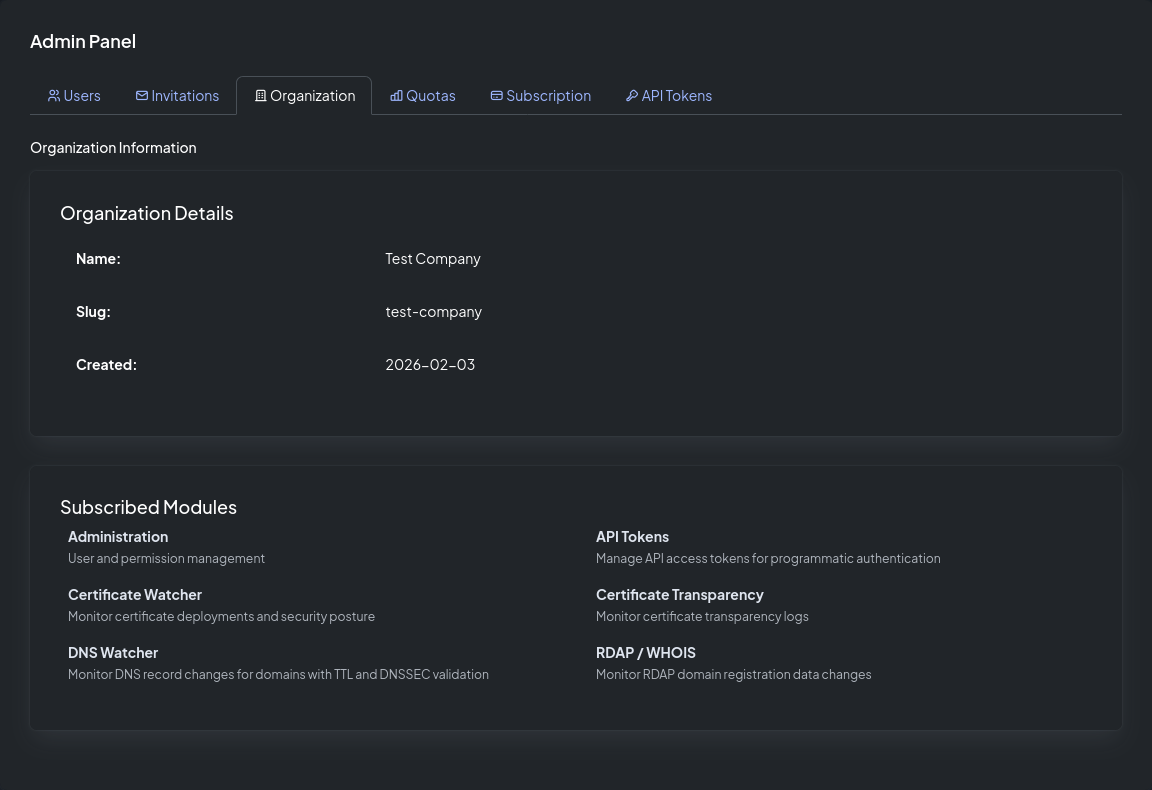Open the Subscription tab
This screenshot has width=1152, height=790.
[541, 96]
